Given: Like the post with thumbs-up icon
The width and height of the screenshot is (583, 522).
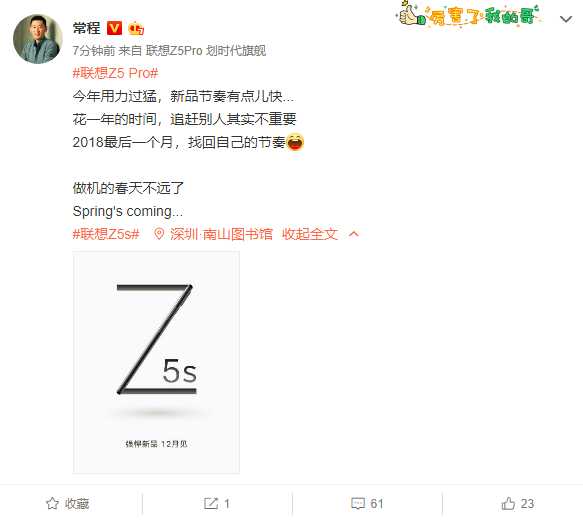Looking at the screenshot, I should [x=508, y=503].
